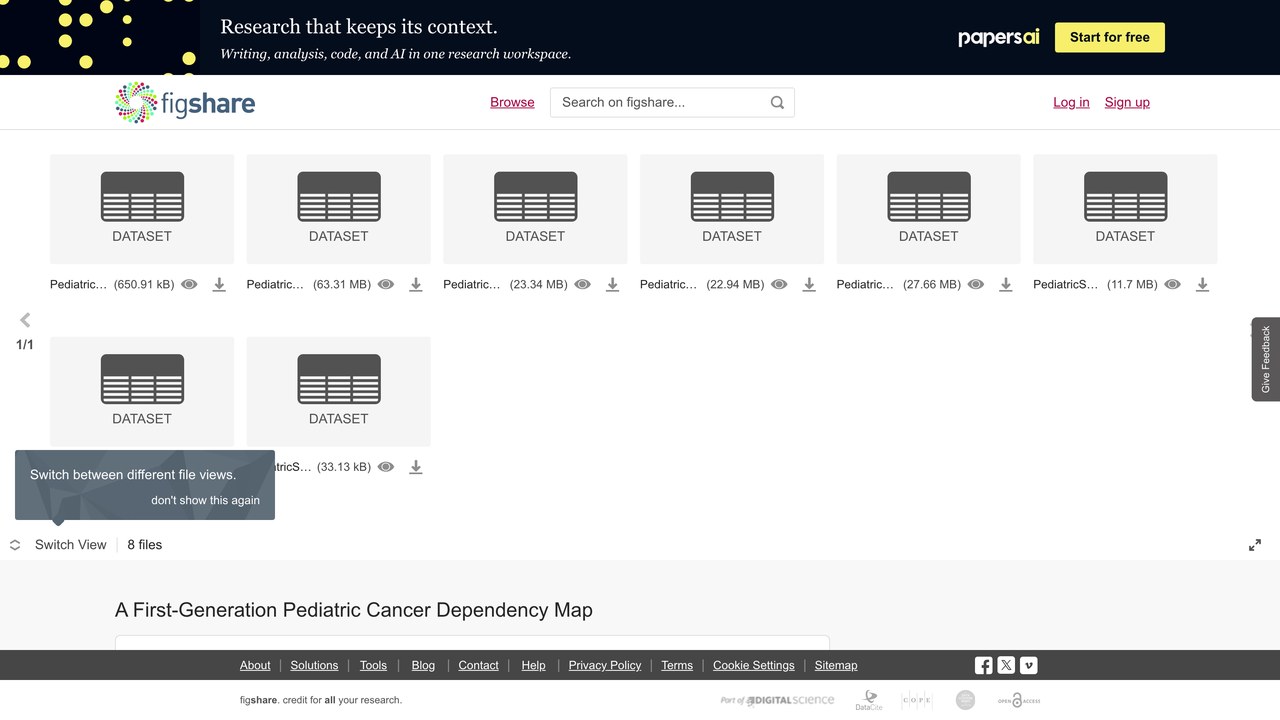Open figshare Vimeo icon in footer
Screen dimensions: 1280x720
tap(1029, 665)
